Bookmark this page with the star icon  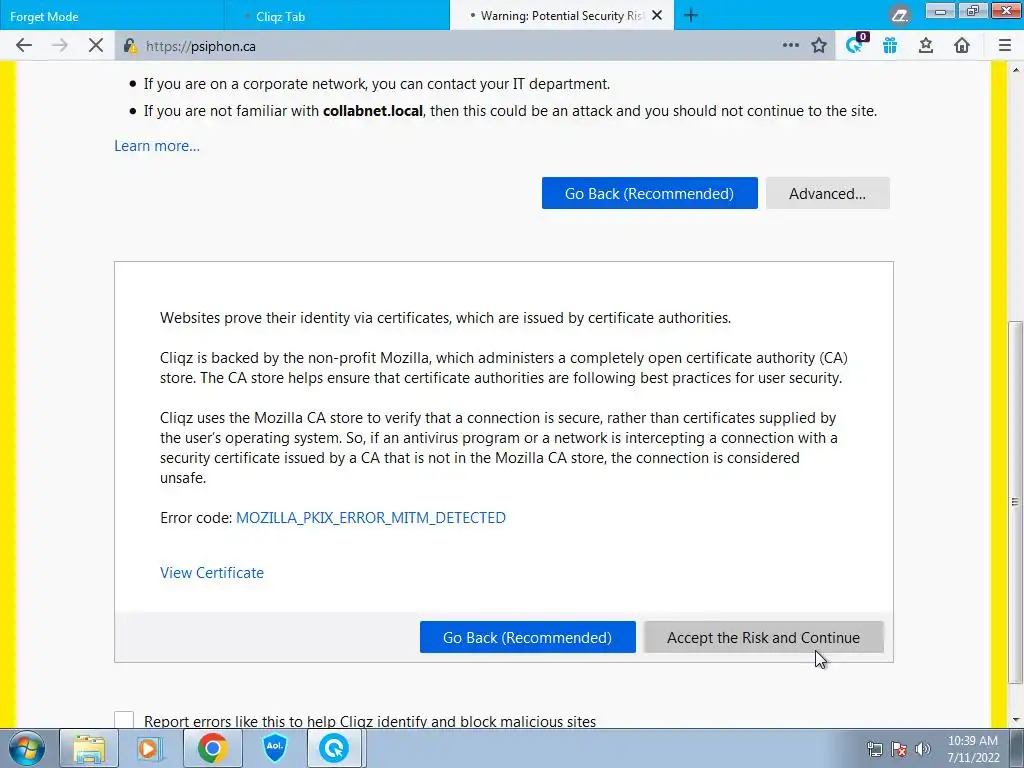[819, 45]
